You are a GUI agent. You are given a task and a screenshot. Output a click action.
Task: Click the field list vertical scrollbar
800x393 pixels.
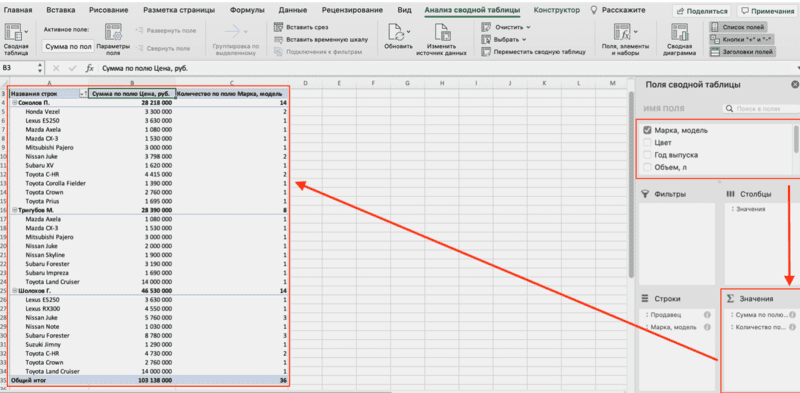(x=795, y=139)
